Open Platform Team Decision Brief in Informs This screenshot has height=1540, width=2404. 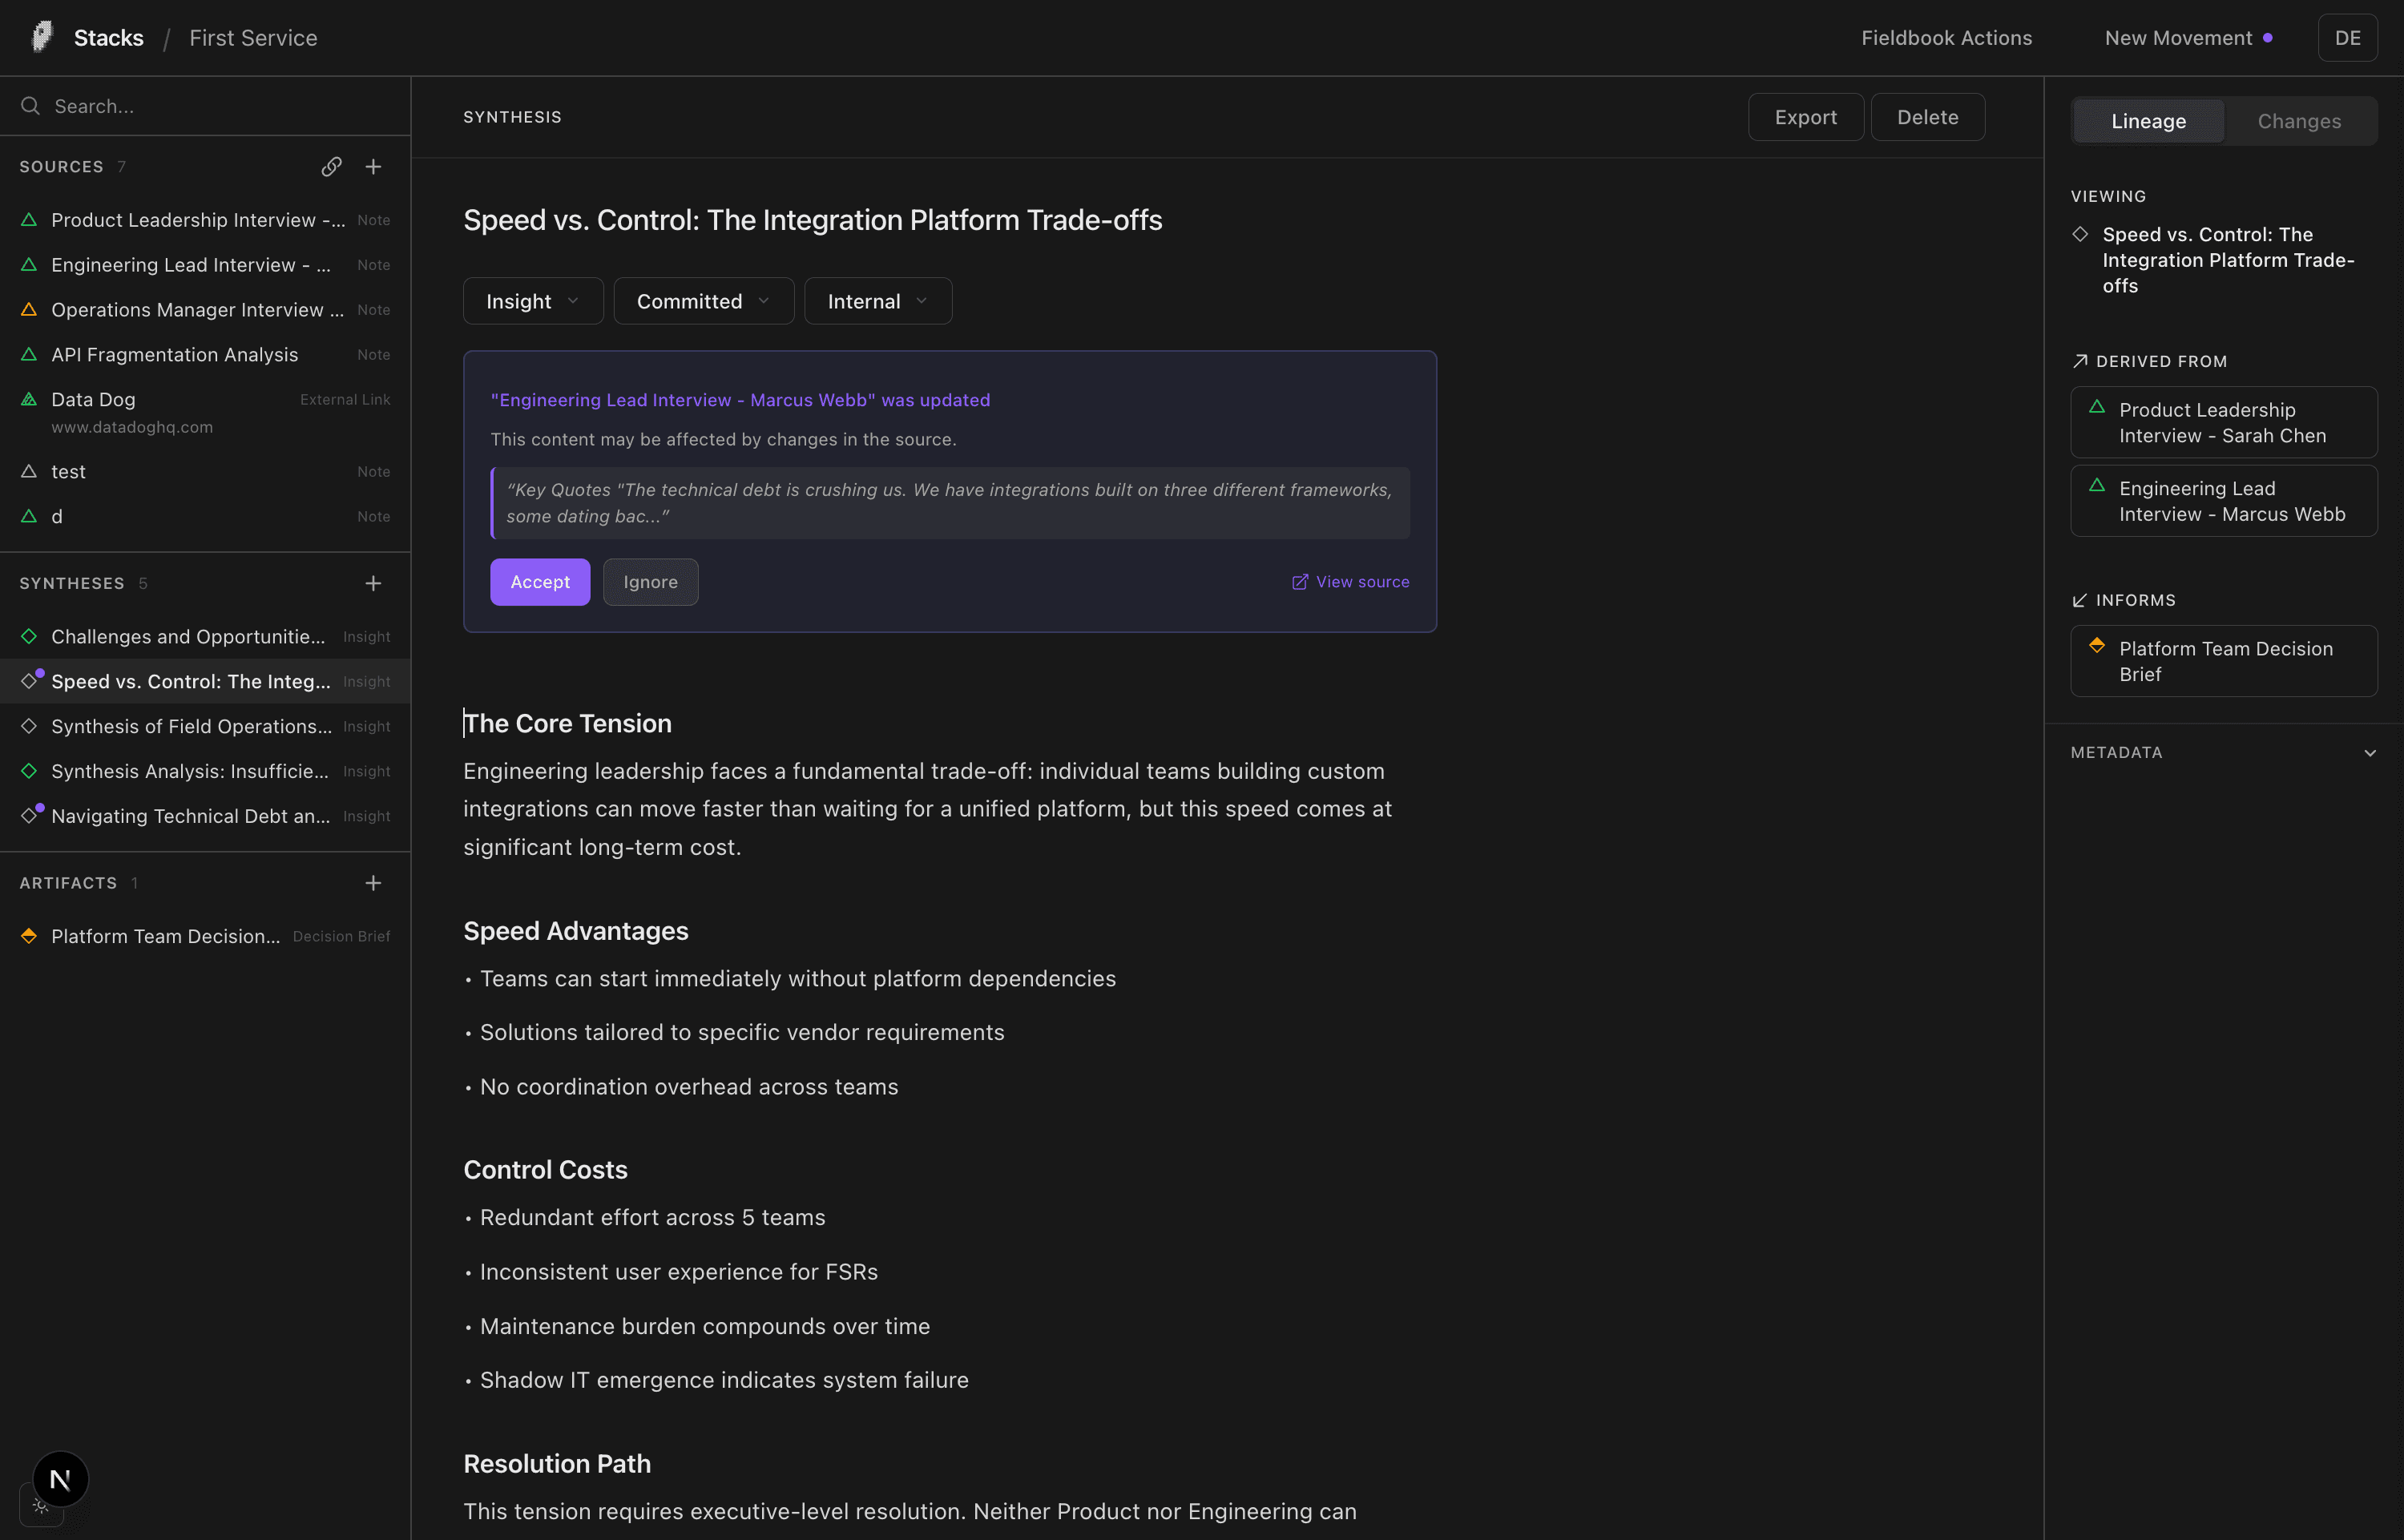[x=2223, y=661]
